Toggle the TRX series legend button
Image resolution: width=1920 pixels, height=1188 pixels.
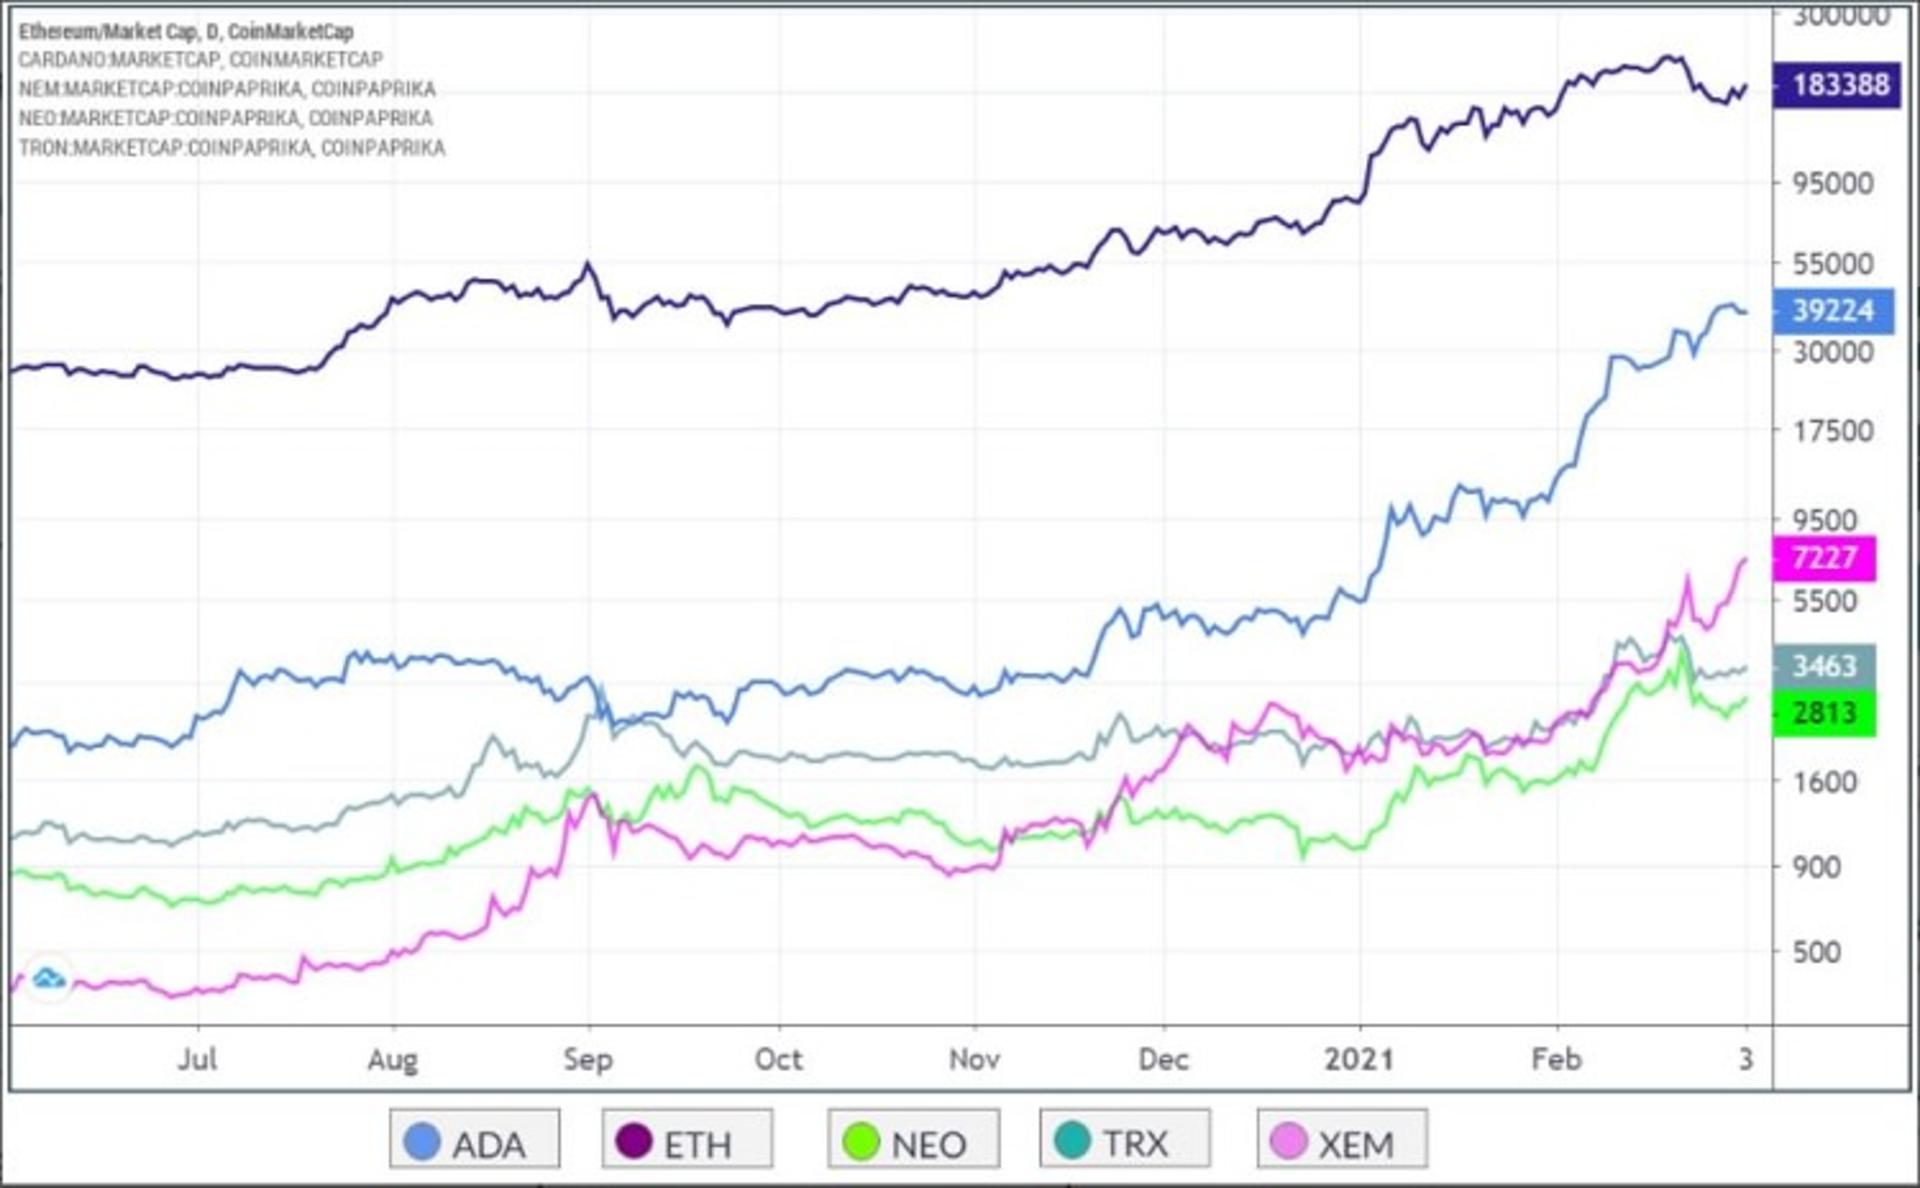click(x=1125, y=1139)
